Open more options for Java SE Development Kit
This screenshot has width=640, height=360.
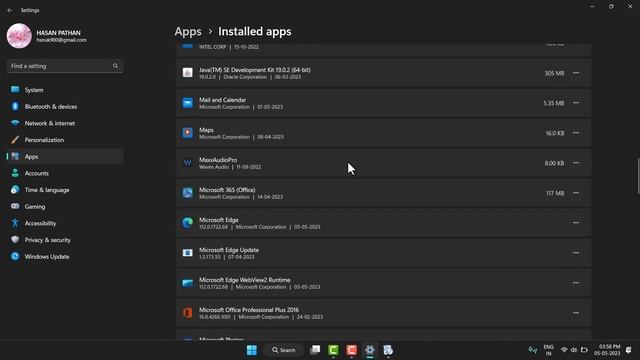576,73
